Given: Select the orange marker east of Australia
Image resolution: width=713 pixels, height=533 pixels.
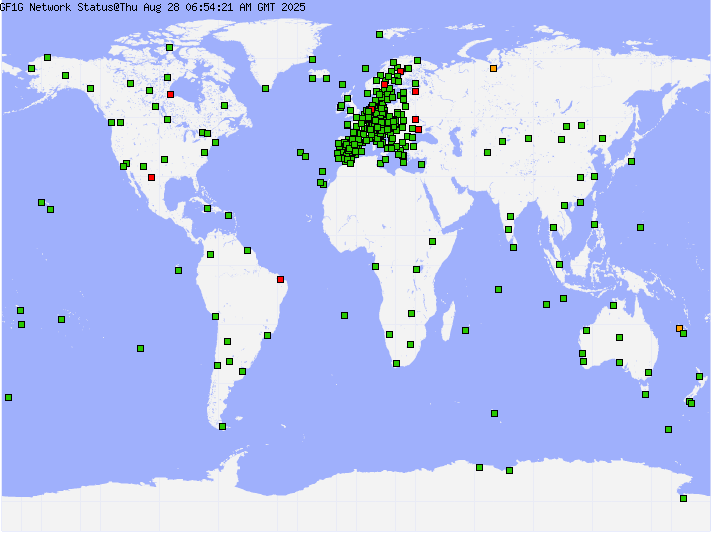Looking at the screenshot, I should [679, 328].
